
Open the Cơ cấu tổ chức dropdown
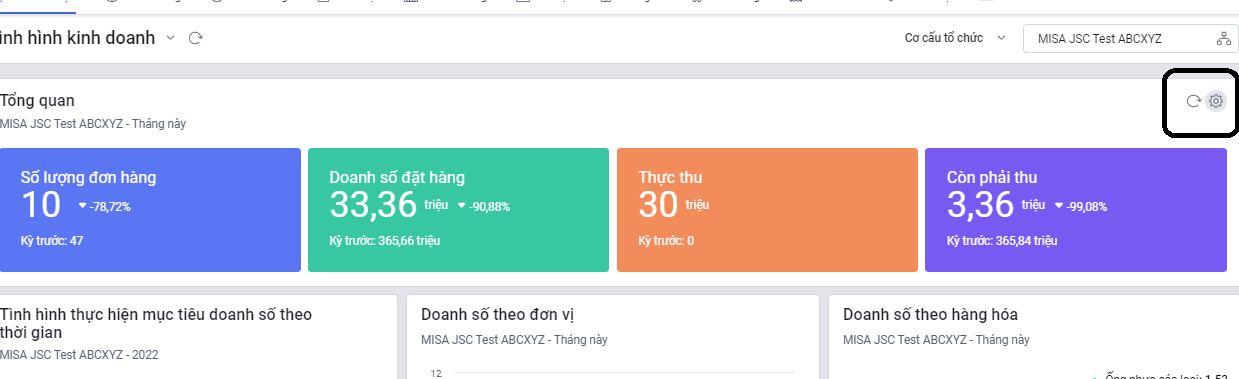click(x=955, y=39)
